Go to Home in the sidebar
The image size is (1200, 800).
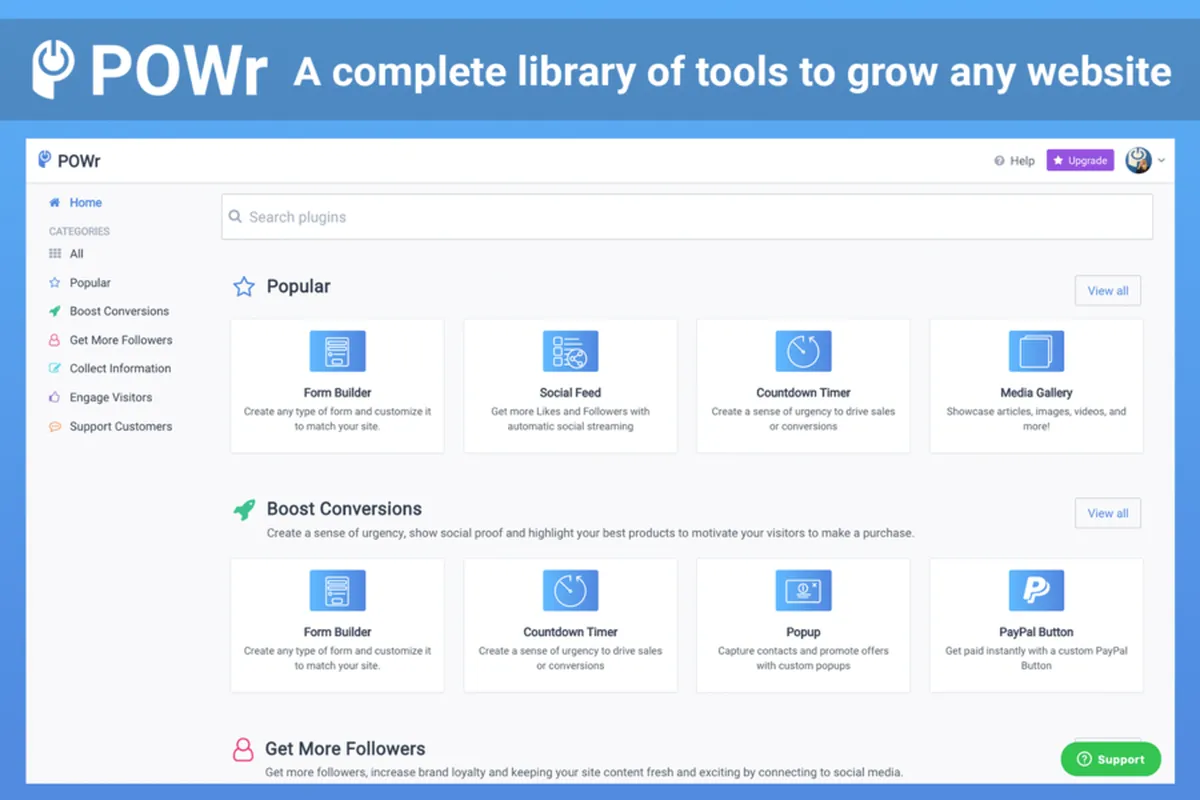click(x=85, y=203)
